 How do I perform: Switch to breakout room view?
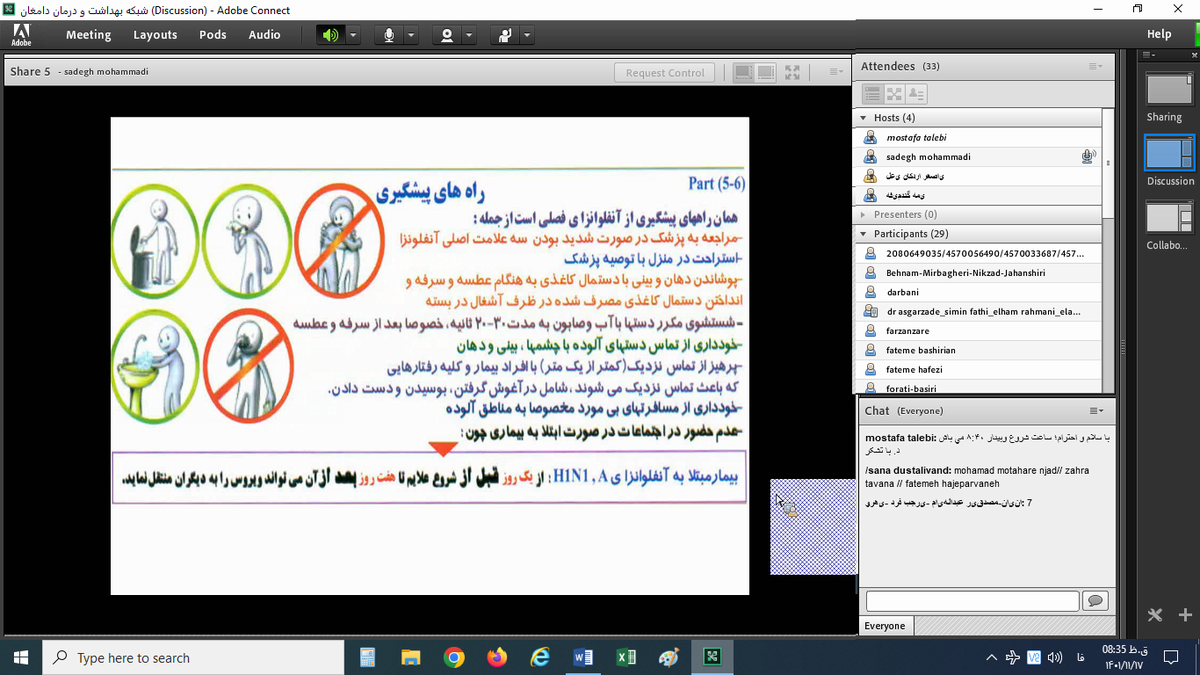pos(894,93)
